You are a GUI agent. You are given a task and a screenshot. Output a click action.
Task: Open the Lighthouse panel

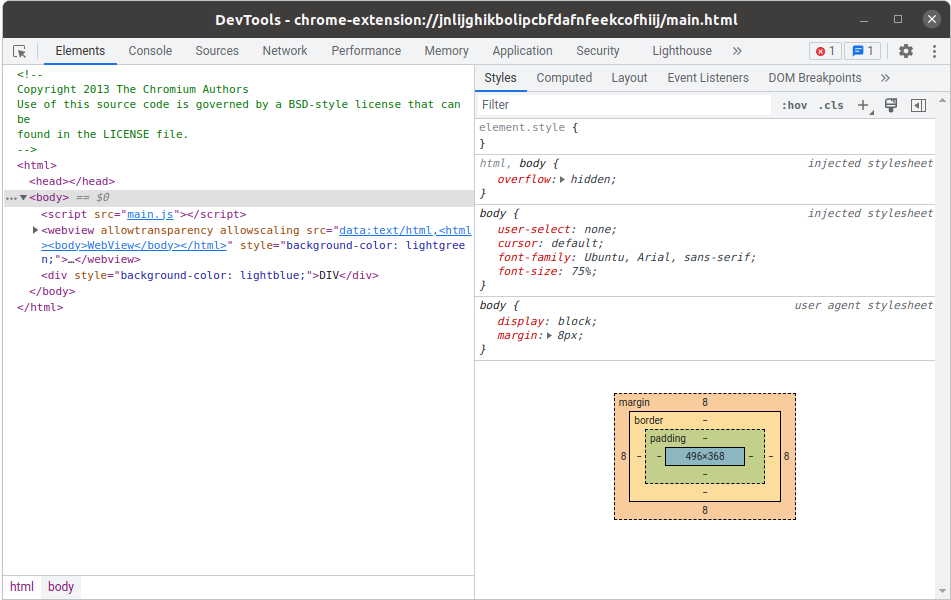point(682,51)
